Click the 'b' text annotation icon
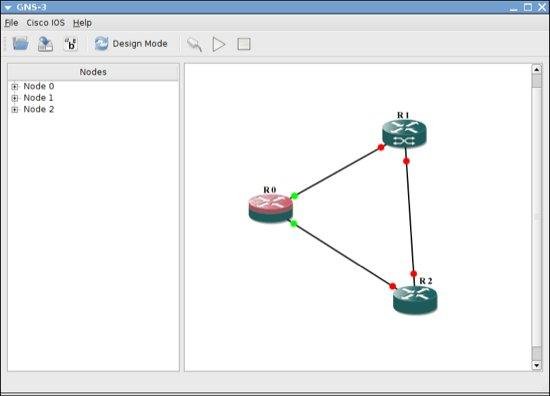Image resolution: width=550 pixels, height=396 pixels. [x=71, y=44]
